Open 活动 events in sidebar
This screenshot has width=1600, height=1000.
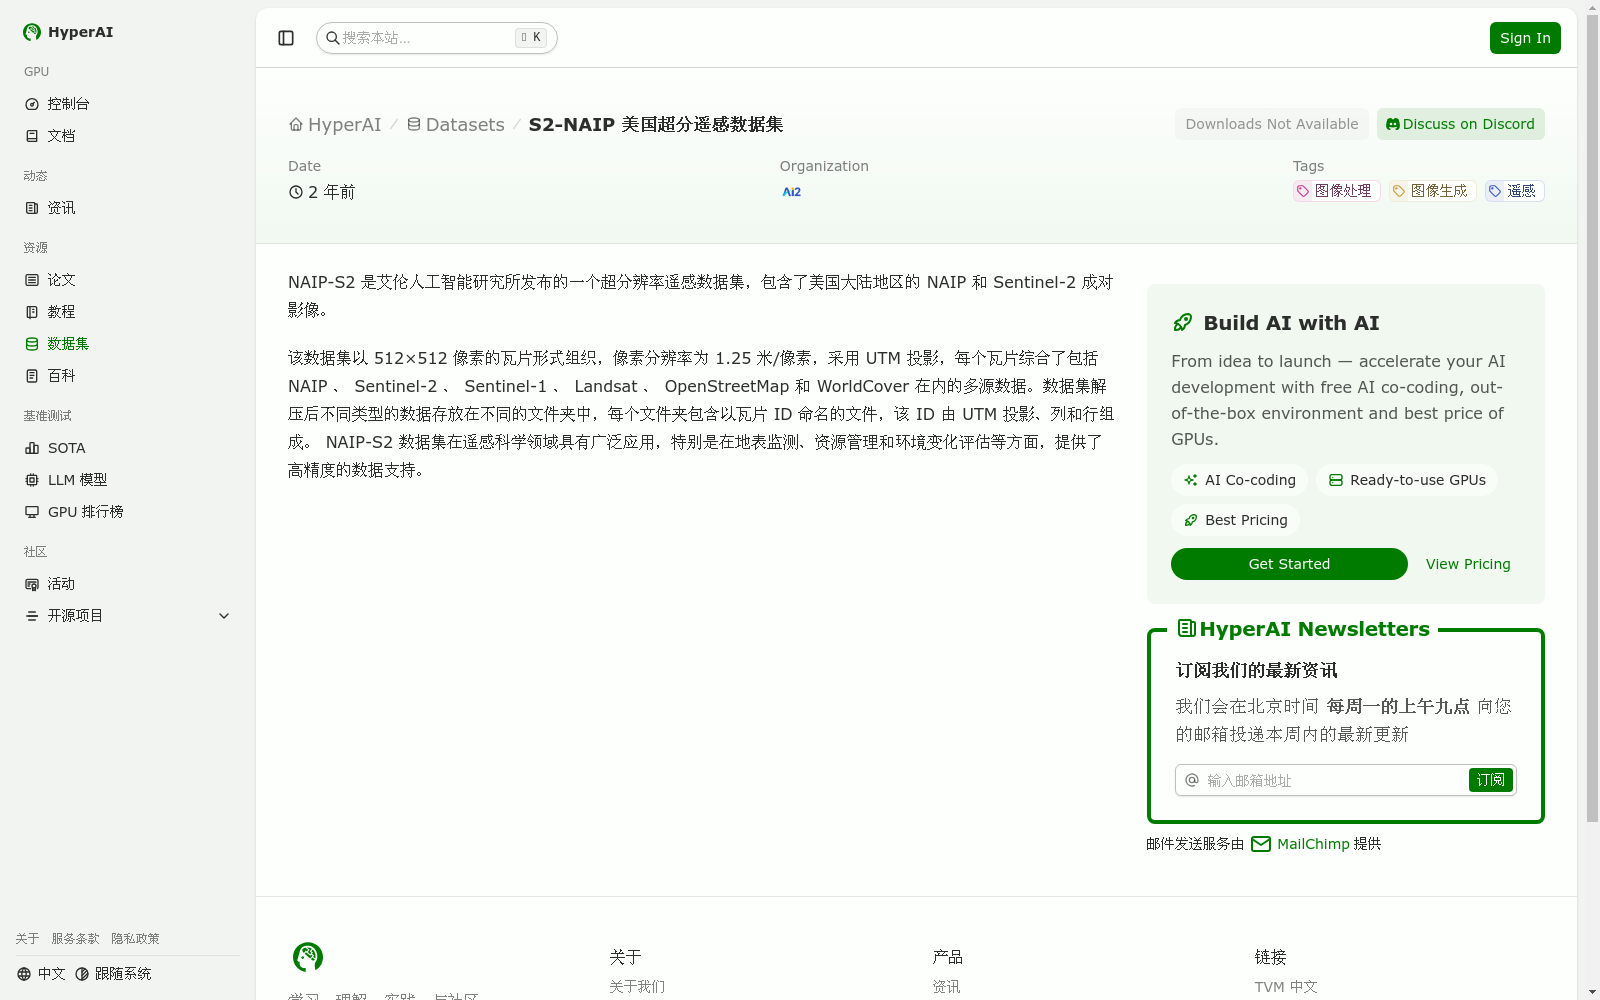[127, 584]
